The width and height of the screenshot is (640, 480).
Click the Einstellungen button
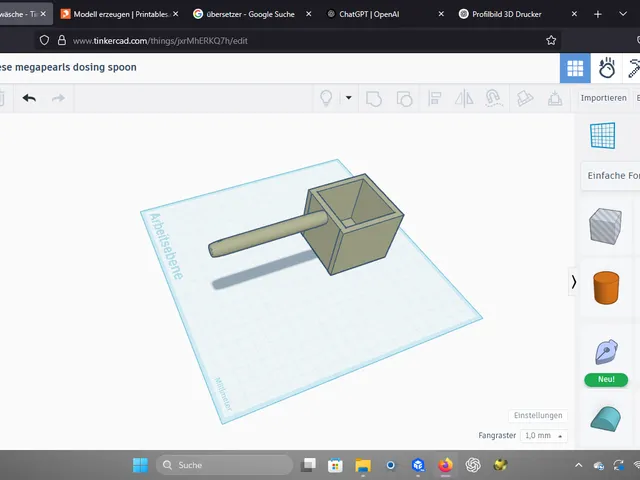coord(538,416)
